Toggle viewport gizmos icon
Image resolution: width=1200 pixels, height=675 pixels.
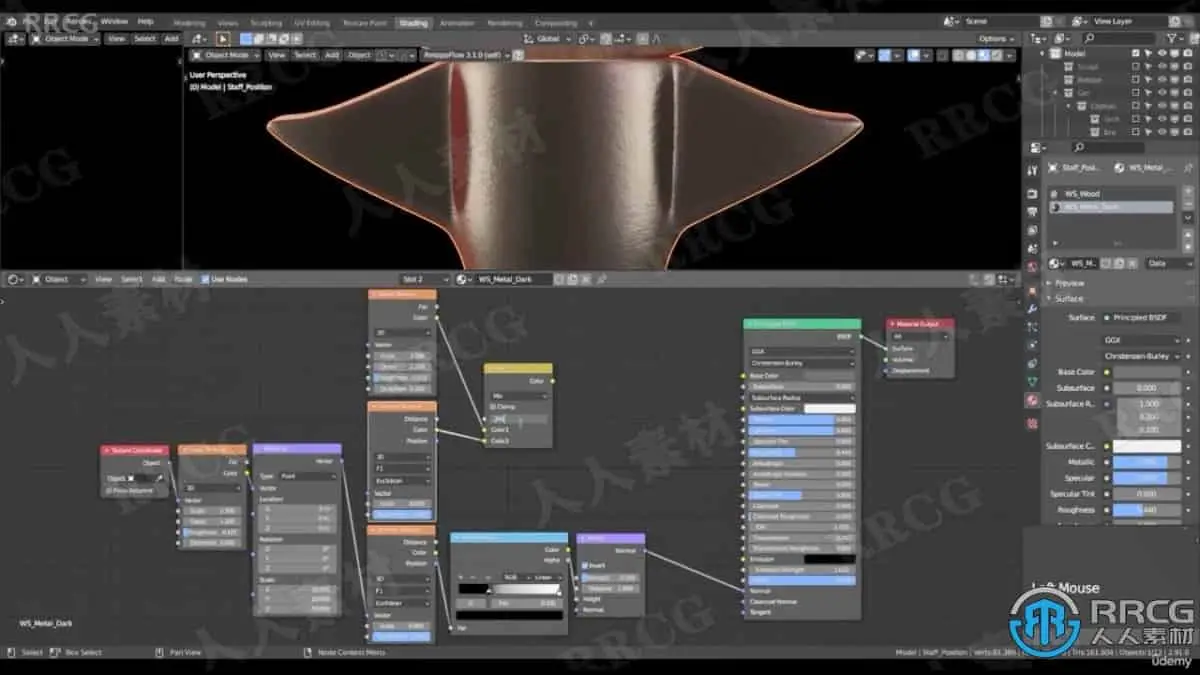point(884,56)
